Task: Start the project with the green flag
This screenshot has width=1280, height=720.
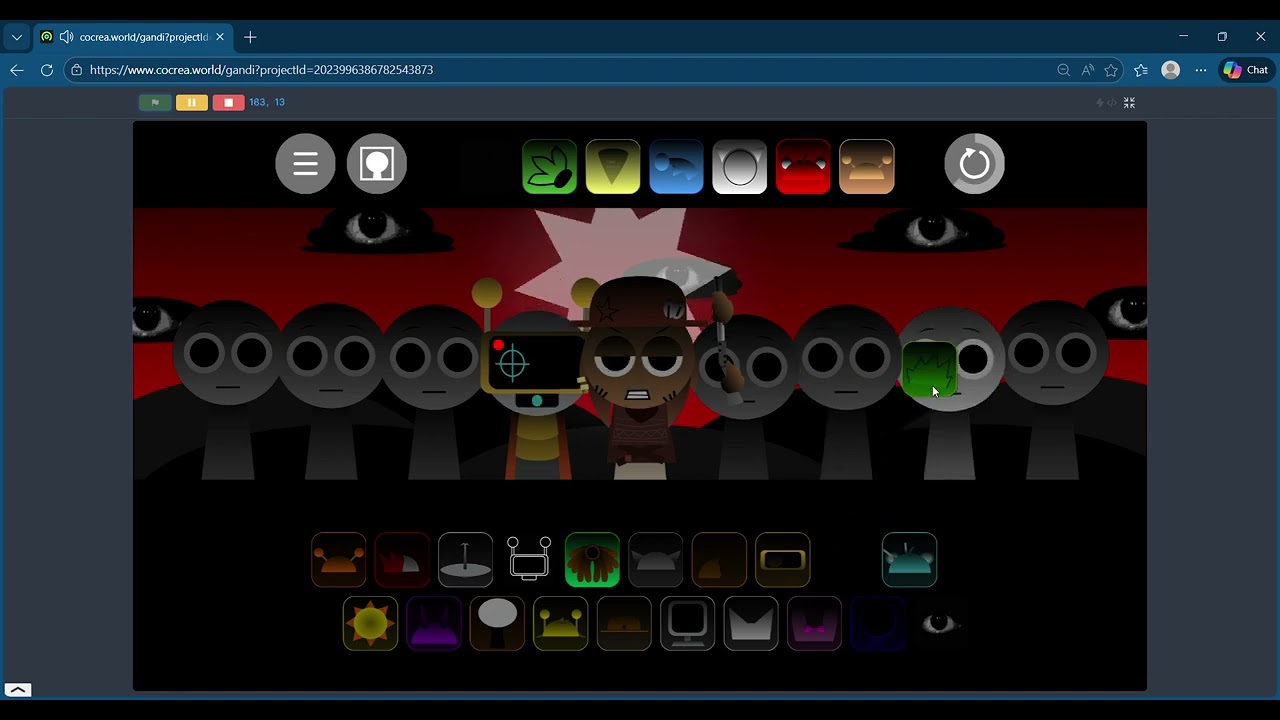Action: point(155,102)
